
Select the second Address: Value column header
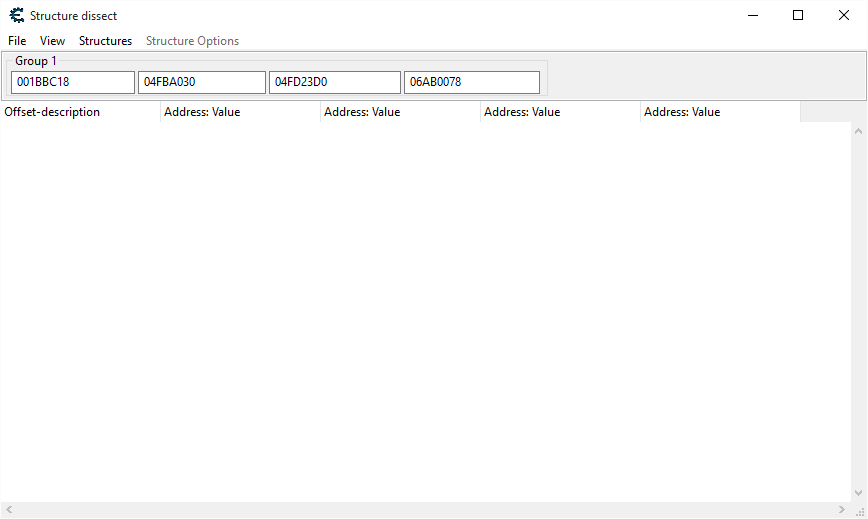400,112
